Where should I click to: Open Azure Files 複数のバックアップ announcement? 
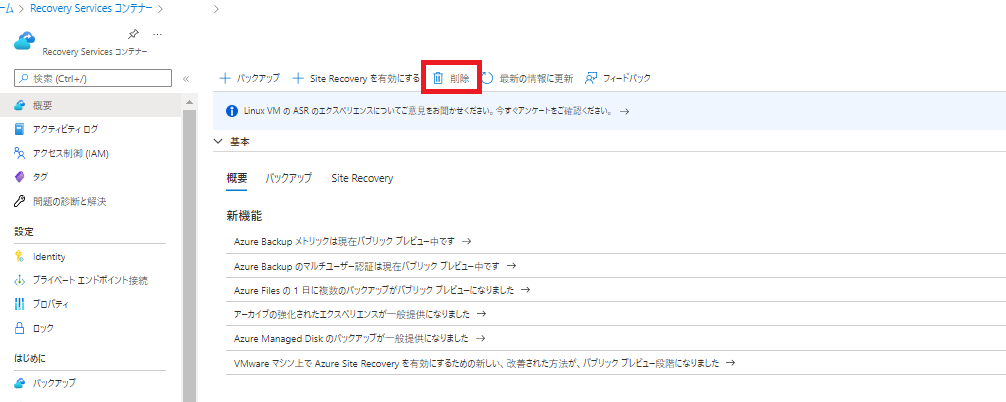click(375, 289)
